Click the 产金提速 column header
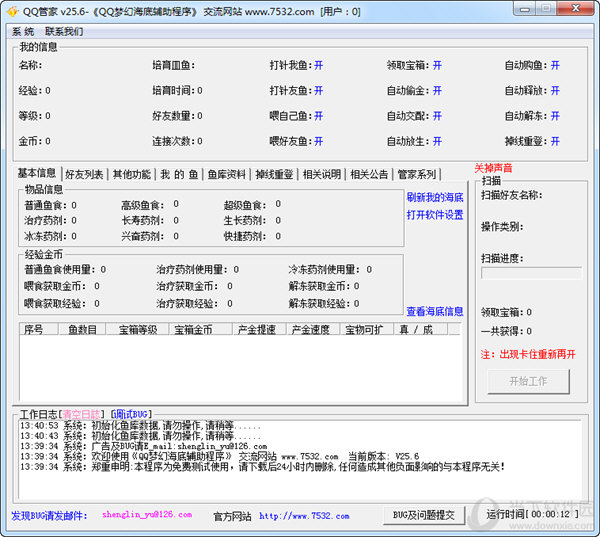600x537 pixels. 260,330
